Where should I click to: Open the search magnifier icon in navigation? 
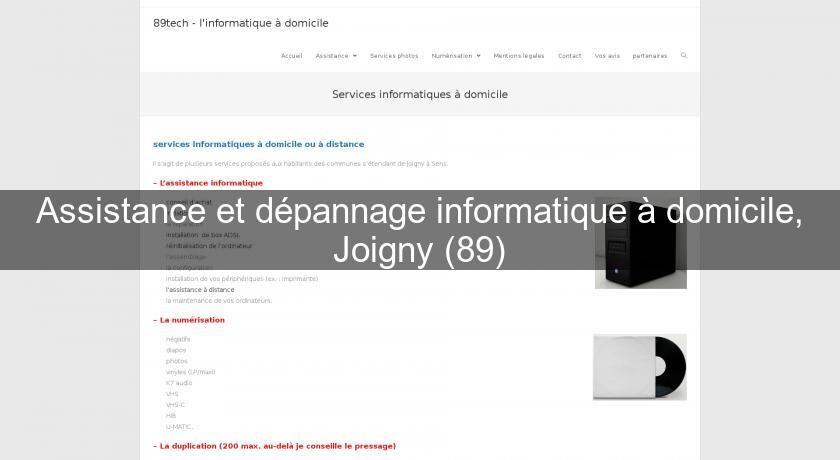(684, 55)
